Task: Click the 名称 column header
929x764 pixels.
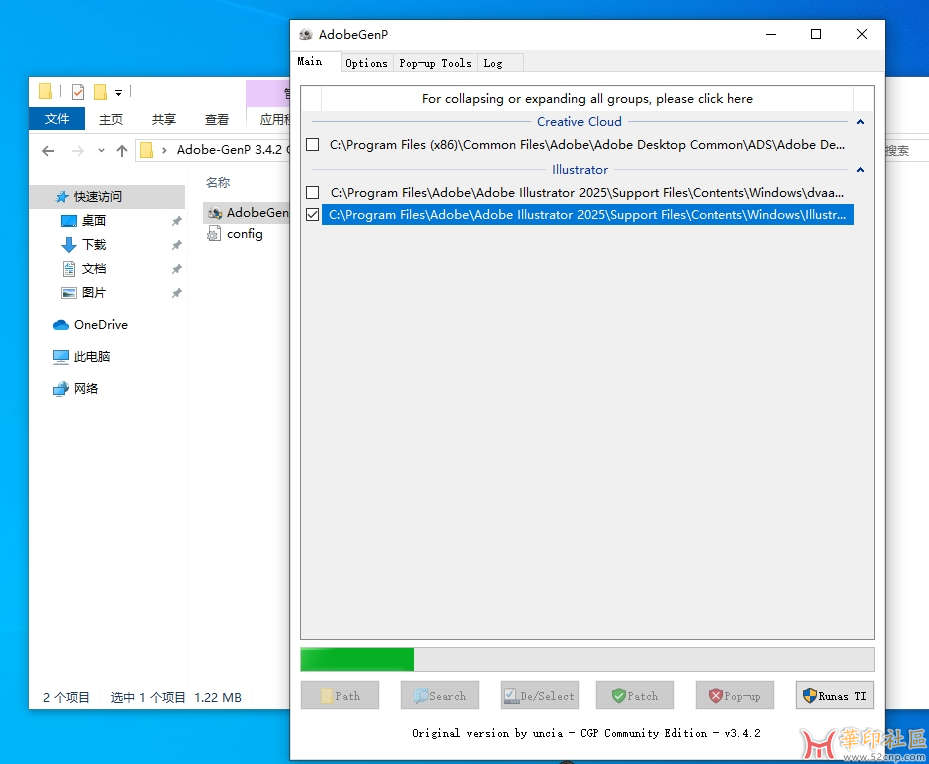Action: 217,182
